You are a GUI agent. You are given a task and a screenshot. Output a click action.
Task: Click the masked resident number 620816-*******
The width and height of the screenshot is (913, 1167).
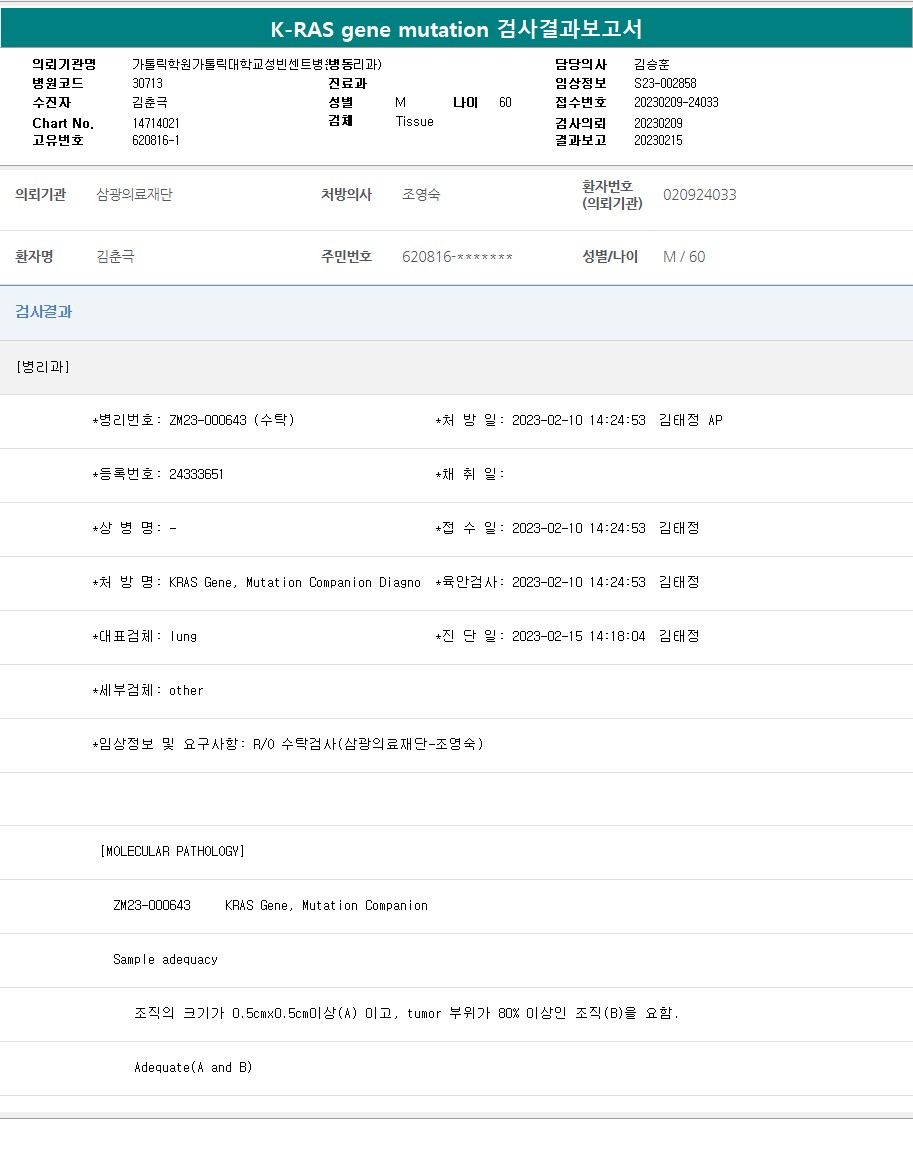(457, 257)
